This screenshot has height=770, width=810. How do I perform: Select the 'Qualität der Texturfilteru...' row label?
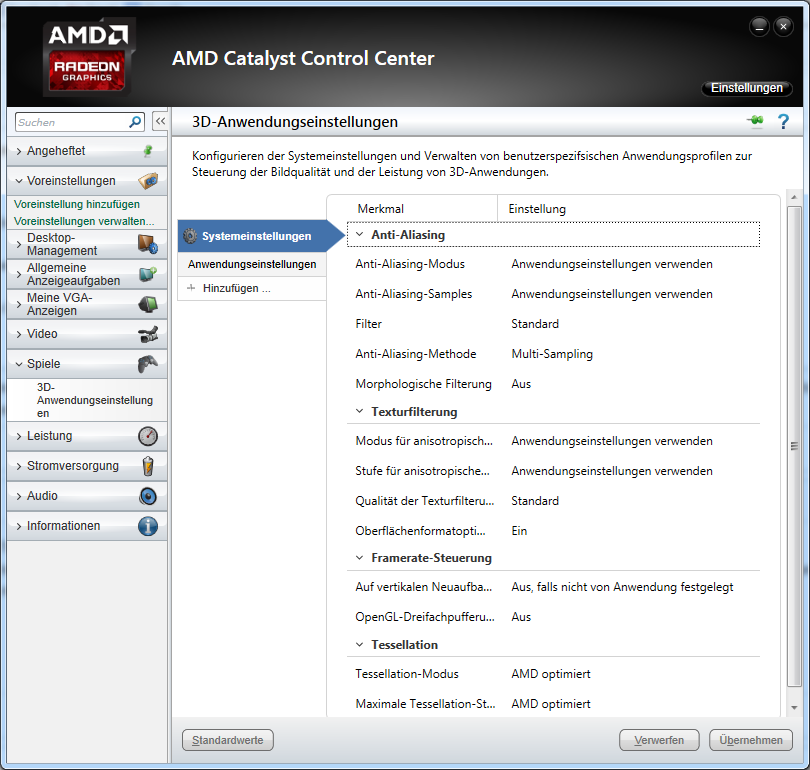(425, 501)
